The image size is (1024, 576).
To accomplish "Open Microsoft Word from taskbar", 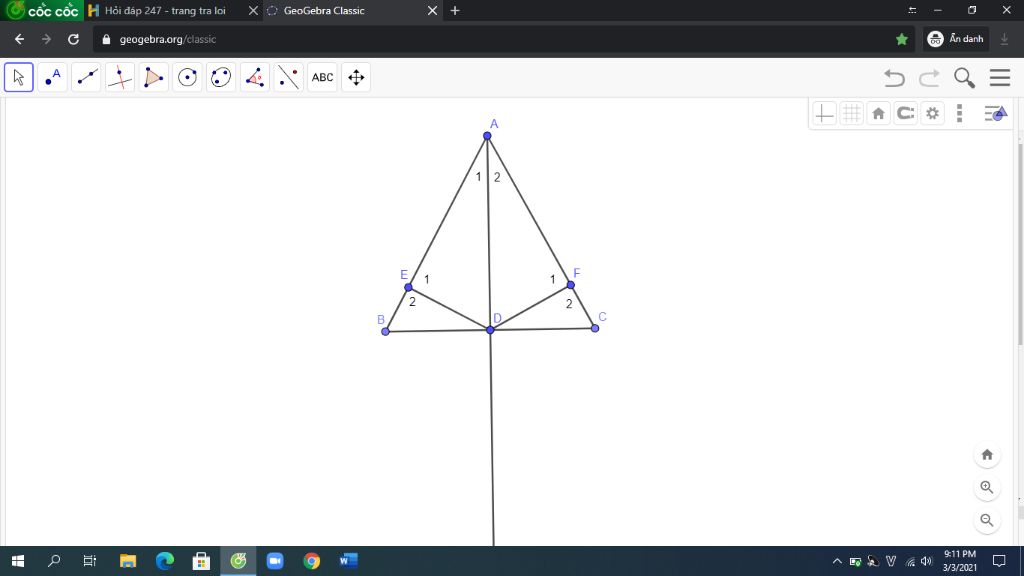I will [x=348, y=561].
